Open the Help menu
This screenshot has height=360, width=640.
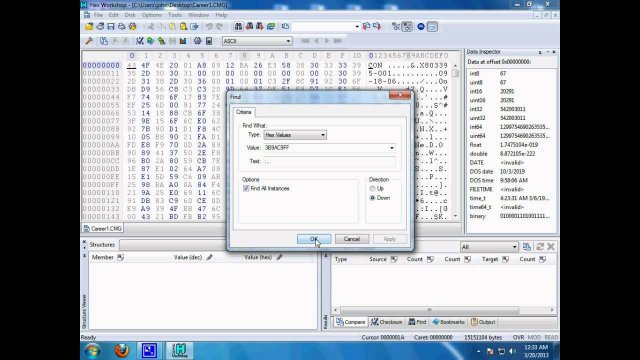[221, 15]
